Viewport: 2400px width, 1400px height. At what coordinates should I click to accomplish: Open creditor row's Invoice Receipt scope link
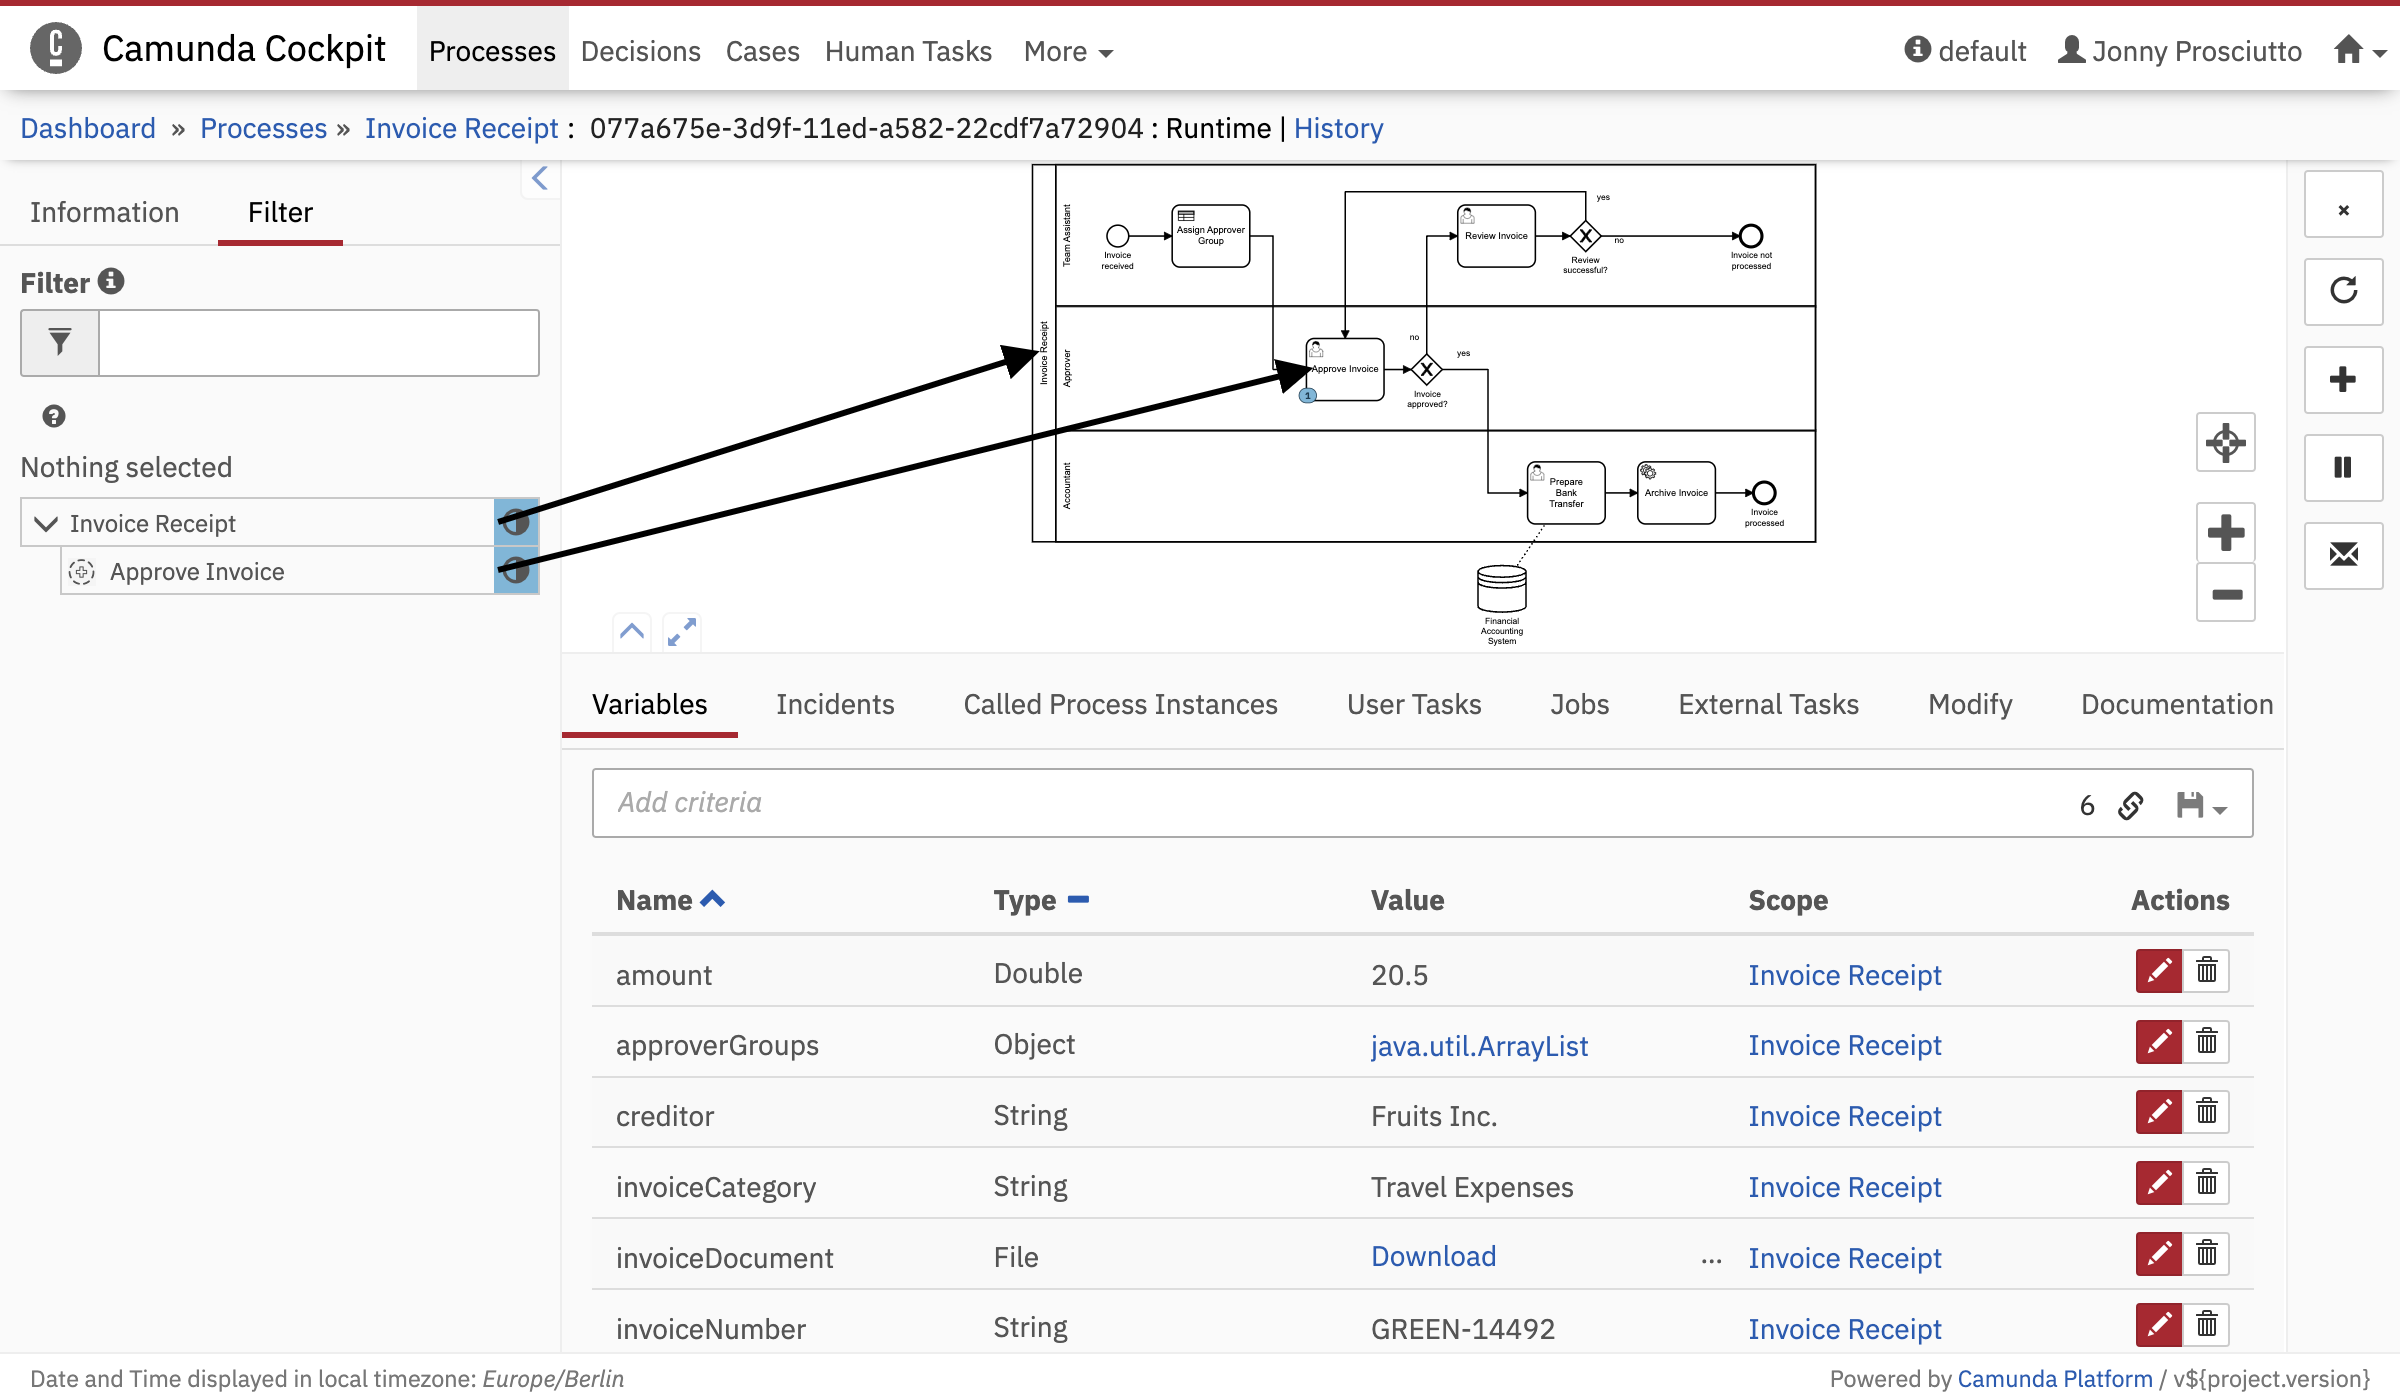[x=1844, y=1116]
